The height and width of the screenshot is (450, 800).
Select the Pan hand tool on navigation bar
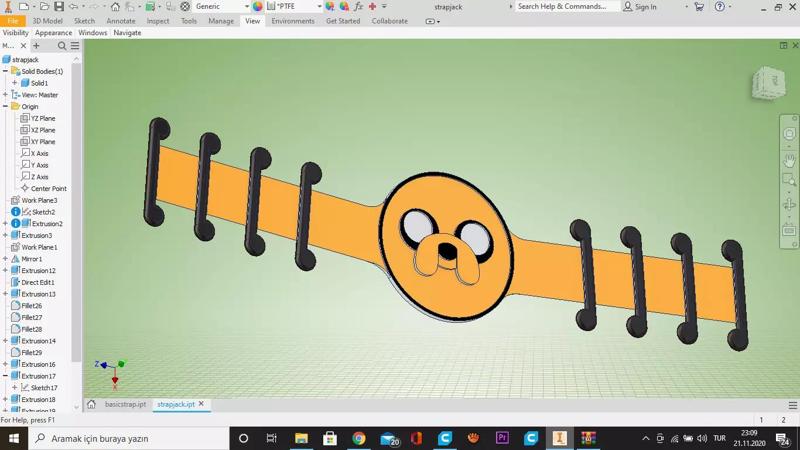(789, 161)
